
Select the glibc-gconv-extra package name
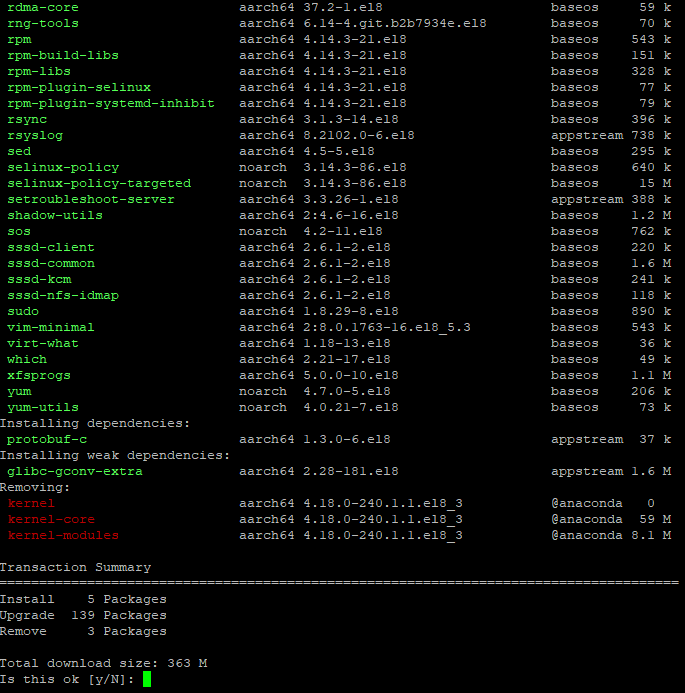pos(75,471)
